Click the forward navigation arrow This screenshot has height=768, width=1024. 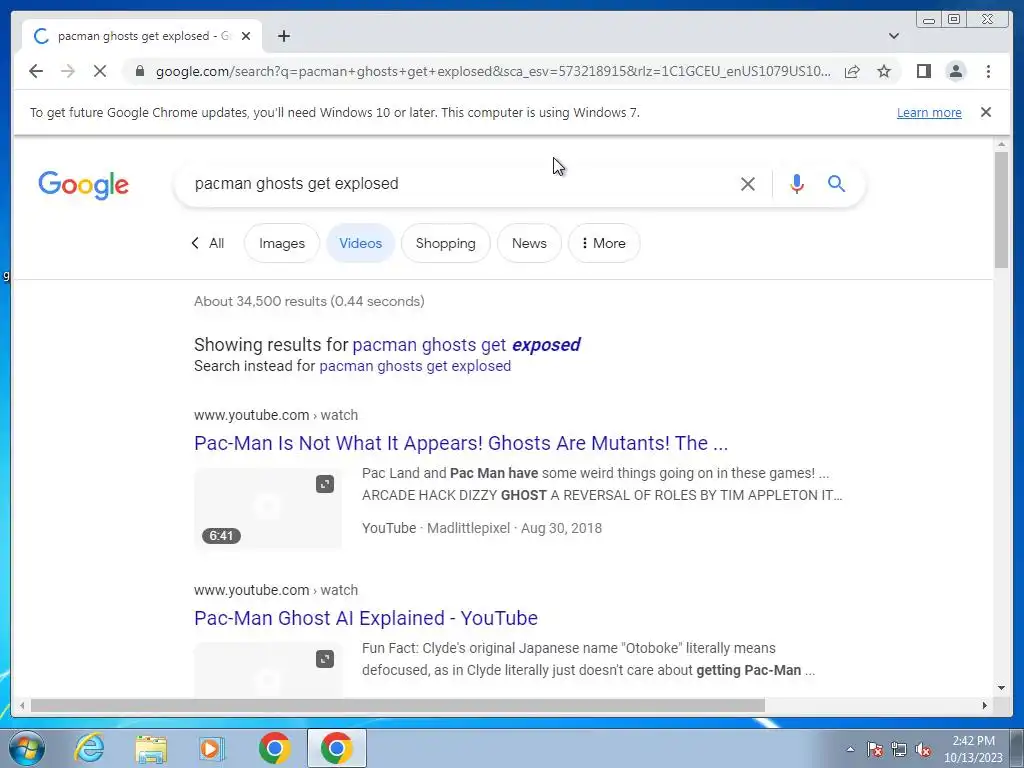pyautogui.click(x=68, y=71)
